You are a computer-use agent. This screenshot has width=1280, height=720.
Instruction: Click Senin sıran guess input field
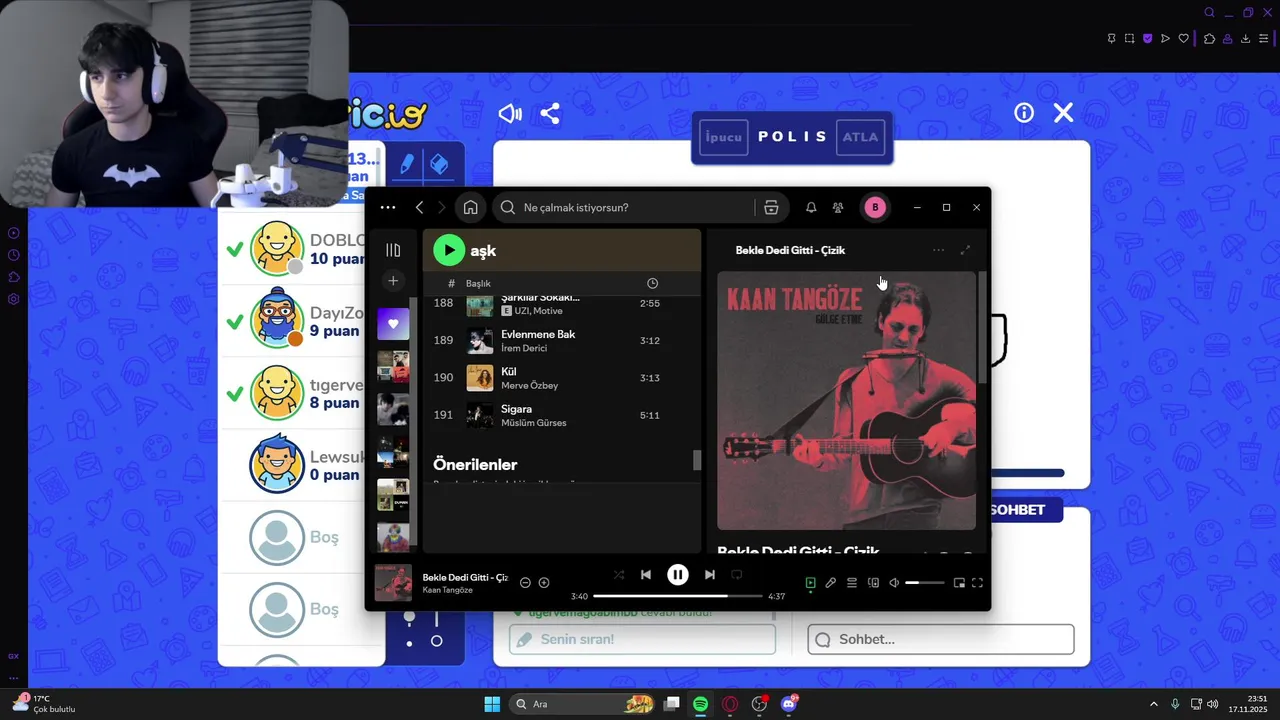click(643, 639)
